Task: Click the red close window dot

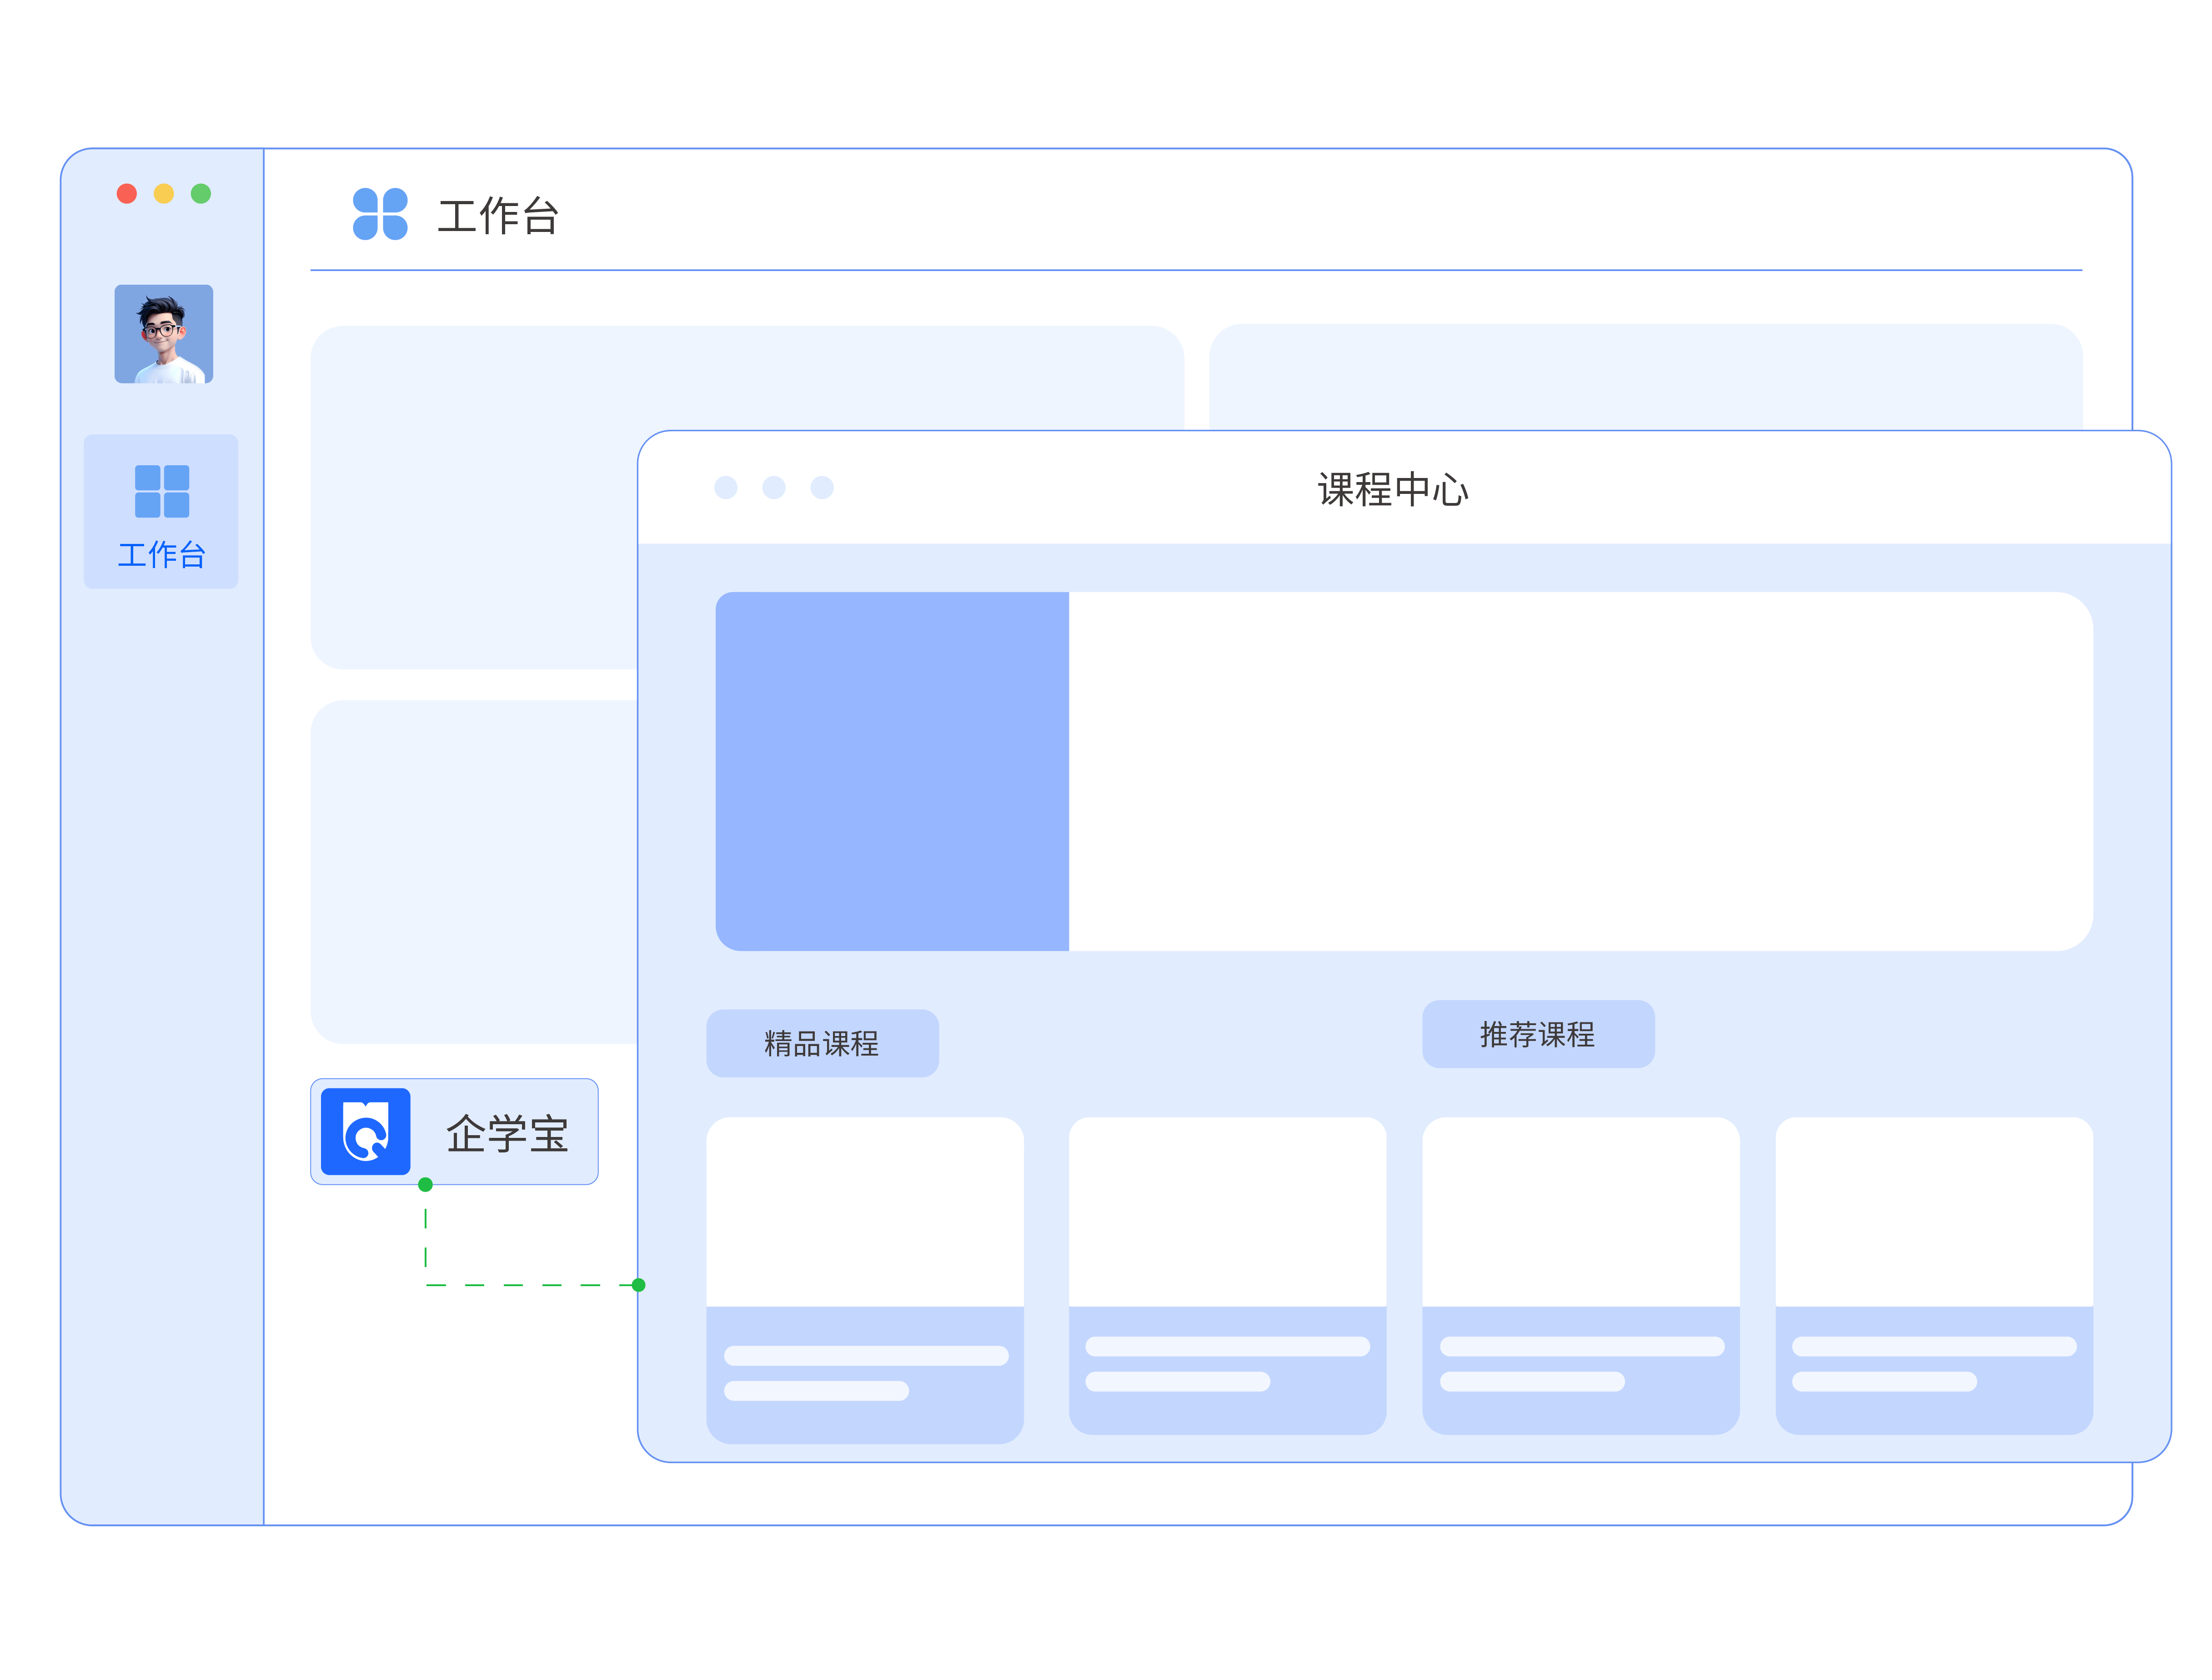Action: click(127, 194)
